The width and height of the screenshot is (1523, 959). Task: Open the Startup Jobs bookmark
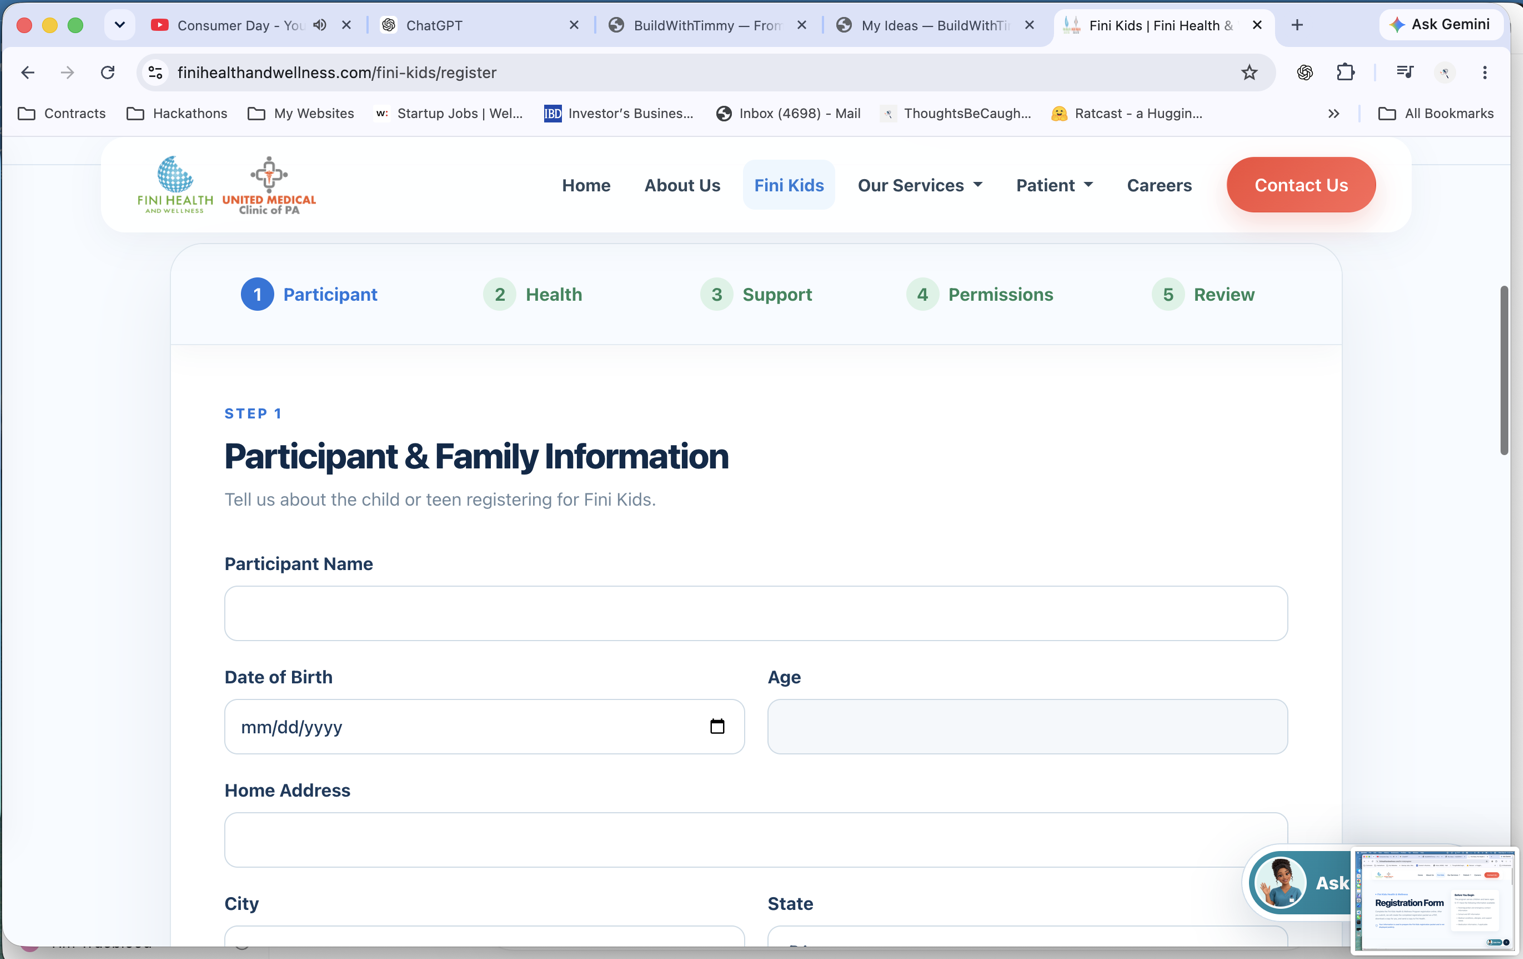pyautogui.click(x=449, y=113)
